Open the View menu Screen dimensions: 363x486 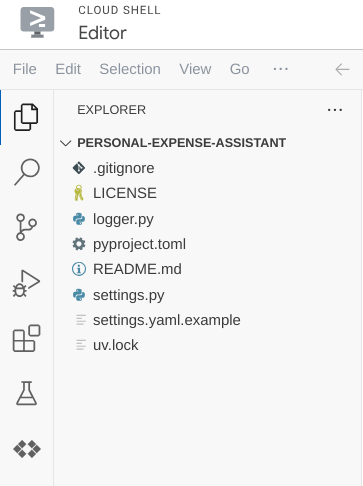pyautogui.click(x=195, y=69)
